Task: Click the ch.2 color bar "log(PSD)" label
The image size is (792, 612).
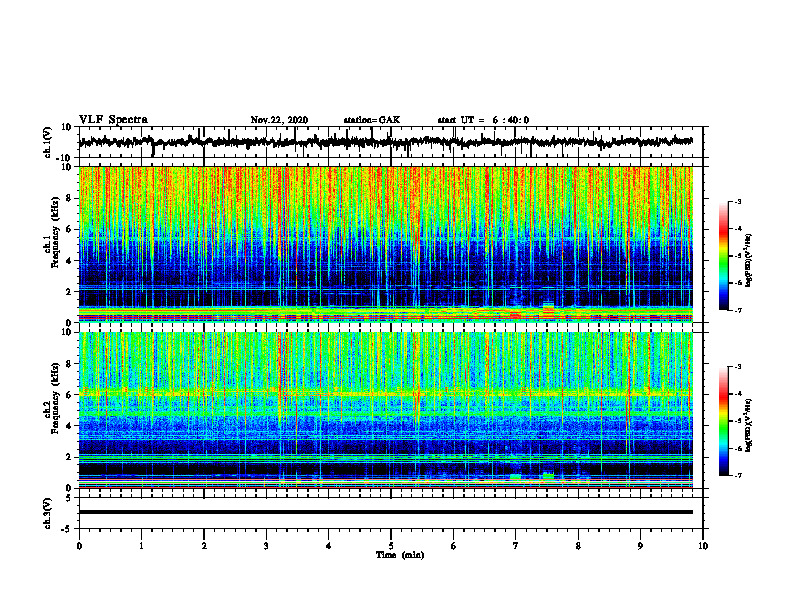Action: coord(748,424)
